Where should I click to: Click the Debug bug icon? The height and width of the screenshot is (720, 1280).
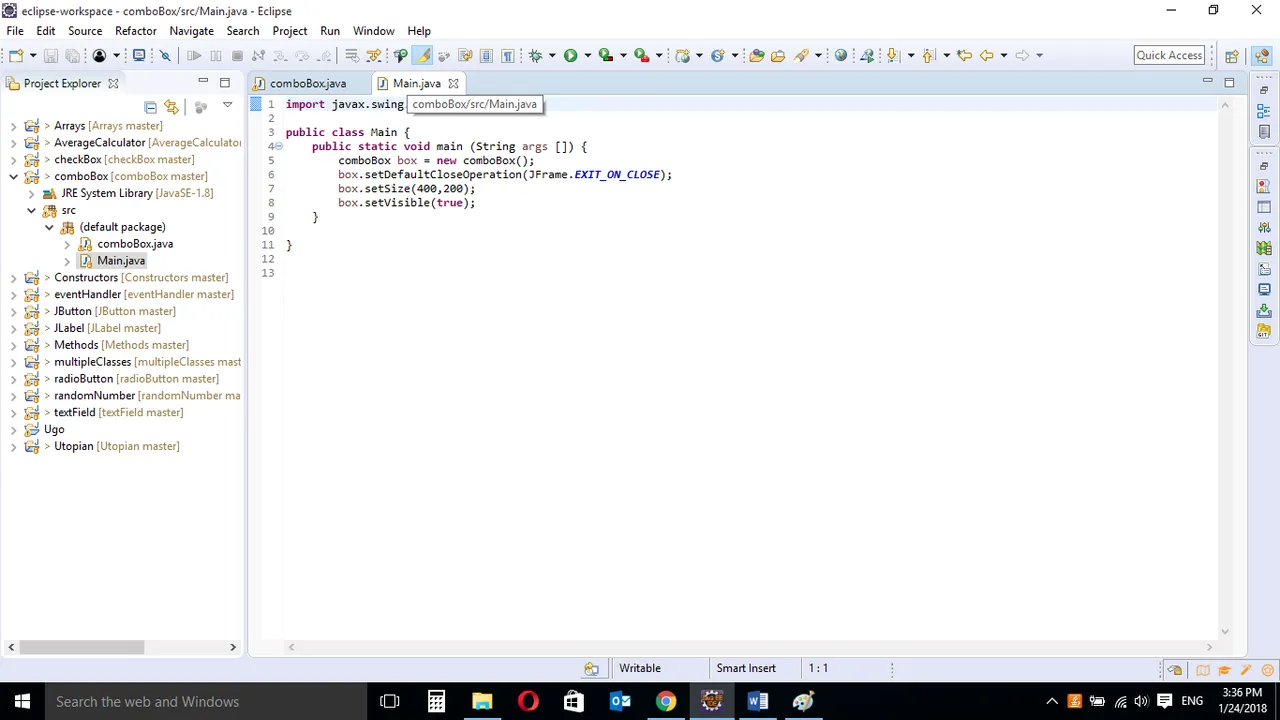tap(535, 55)
